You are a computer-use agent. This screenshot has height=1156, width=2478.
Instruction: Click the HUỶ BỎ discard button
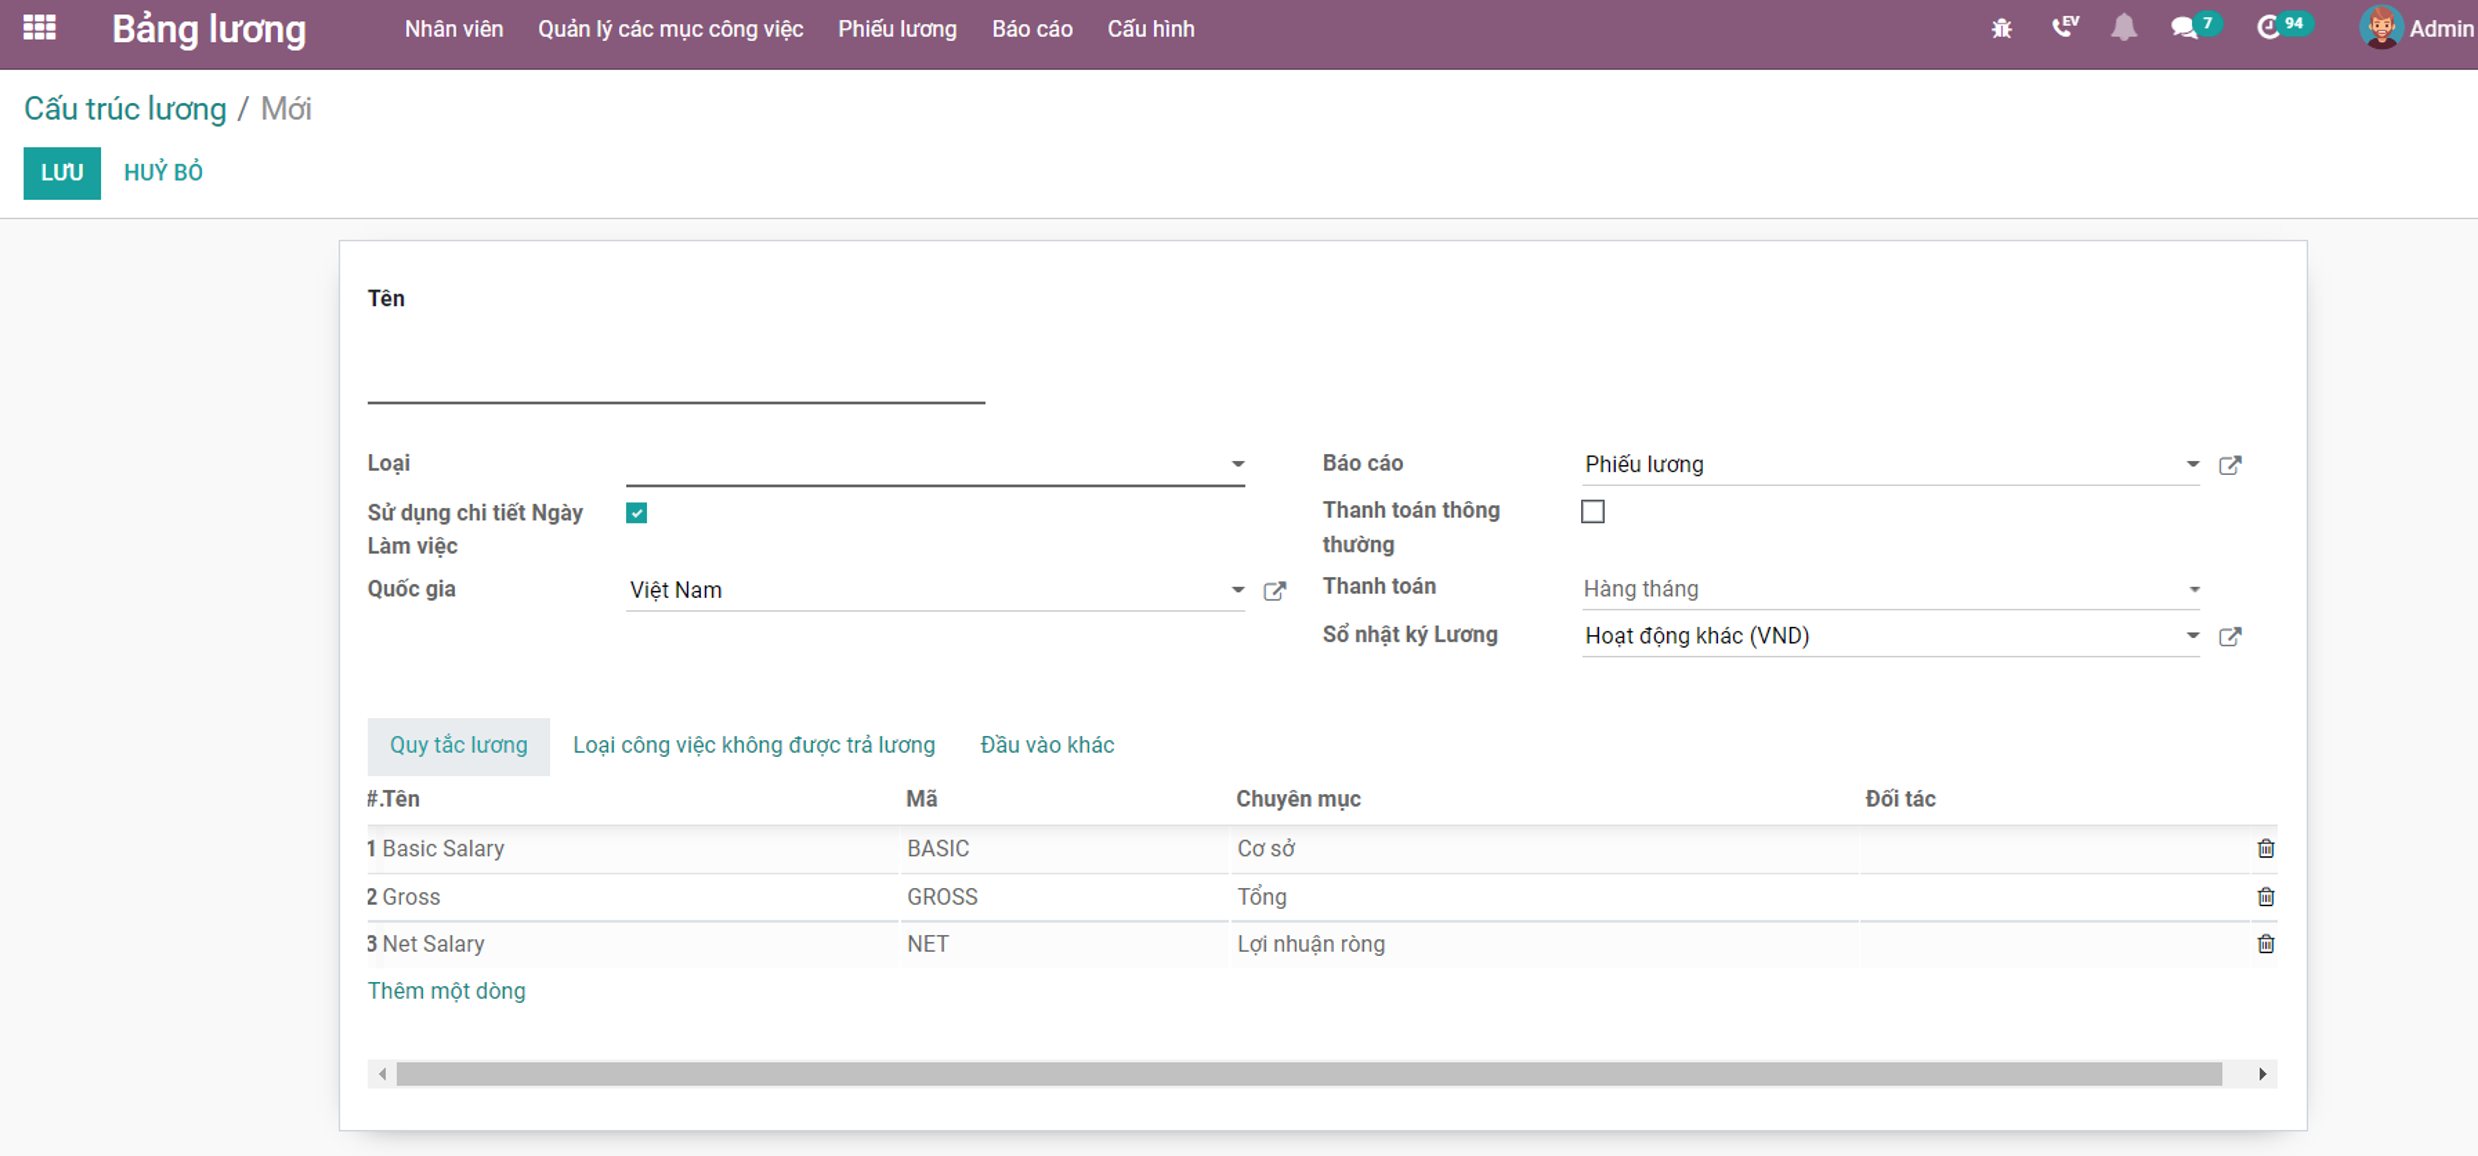163,173
